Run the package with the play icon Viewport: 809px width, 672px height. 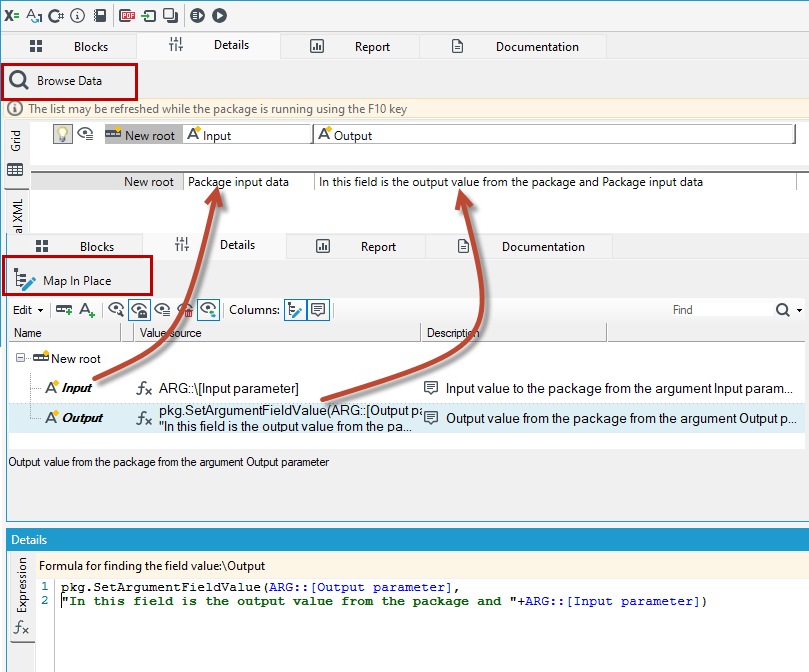pyautogui.click(x=219, y=15)
